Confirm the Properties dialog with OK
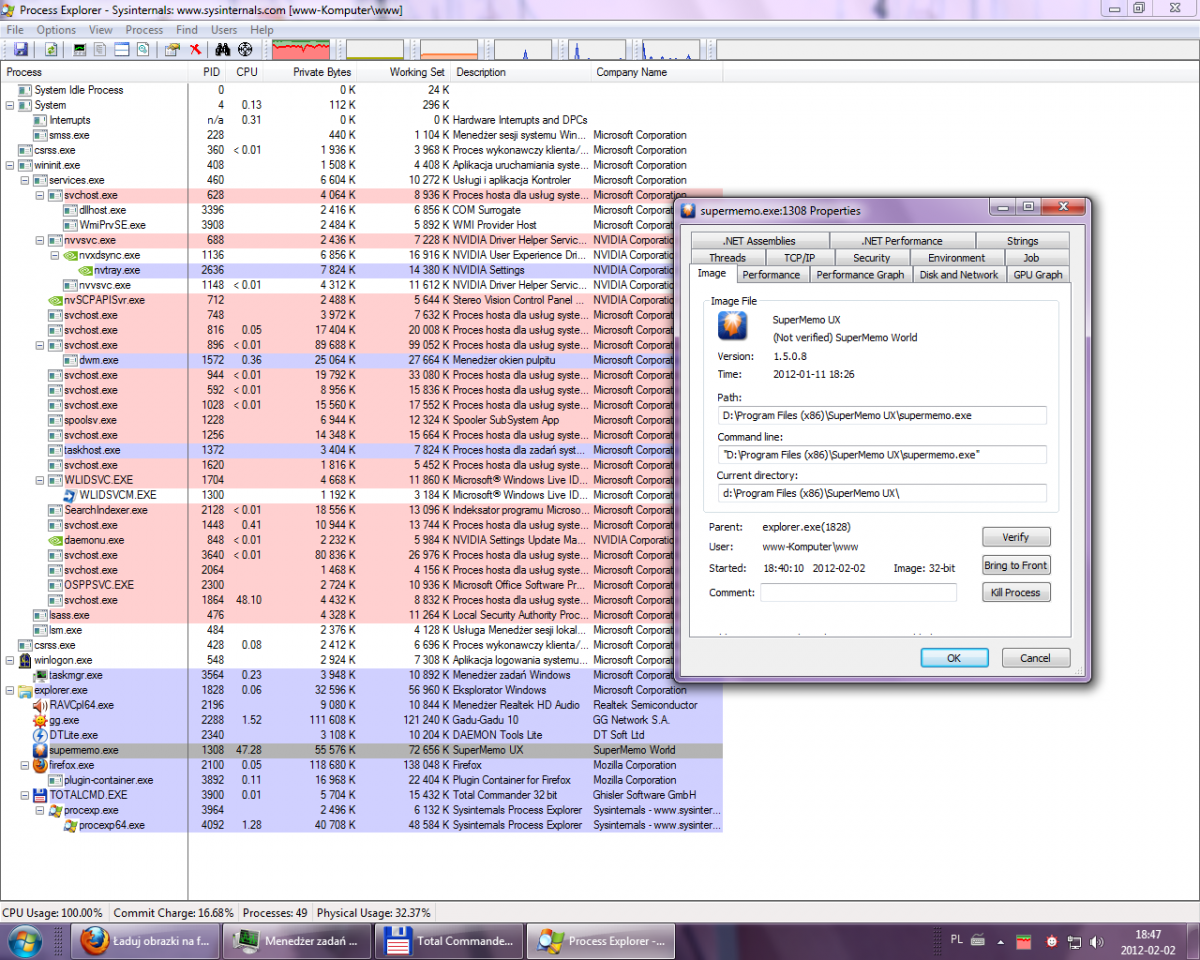Viewport: 1200px width, 960px height. point(954,658)
